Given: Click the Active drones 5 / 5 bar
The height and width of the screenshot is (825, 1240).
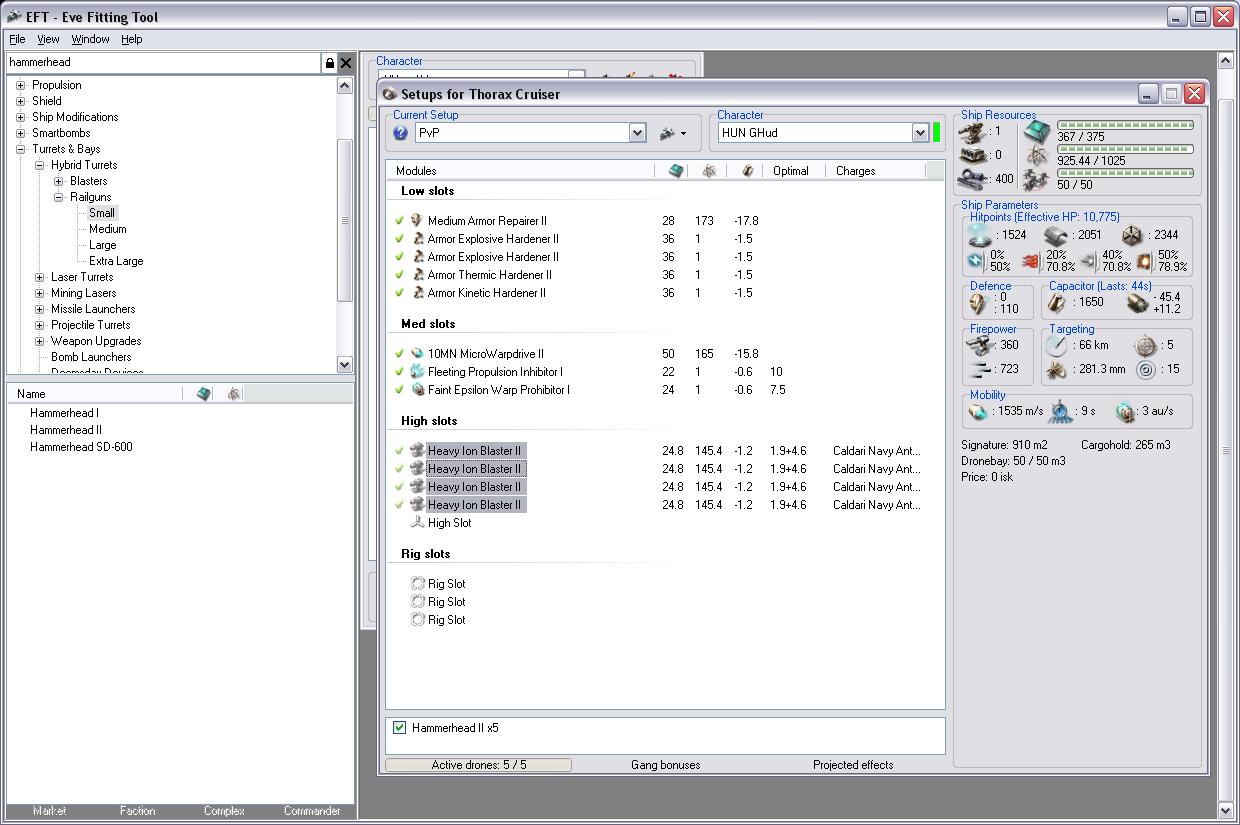Looking at the screenshot, I should 478,765.
